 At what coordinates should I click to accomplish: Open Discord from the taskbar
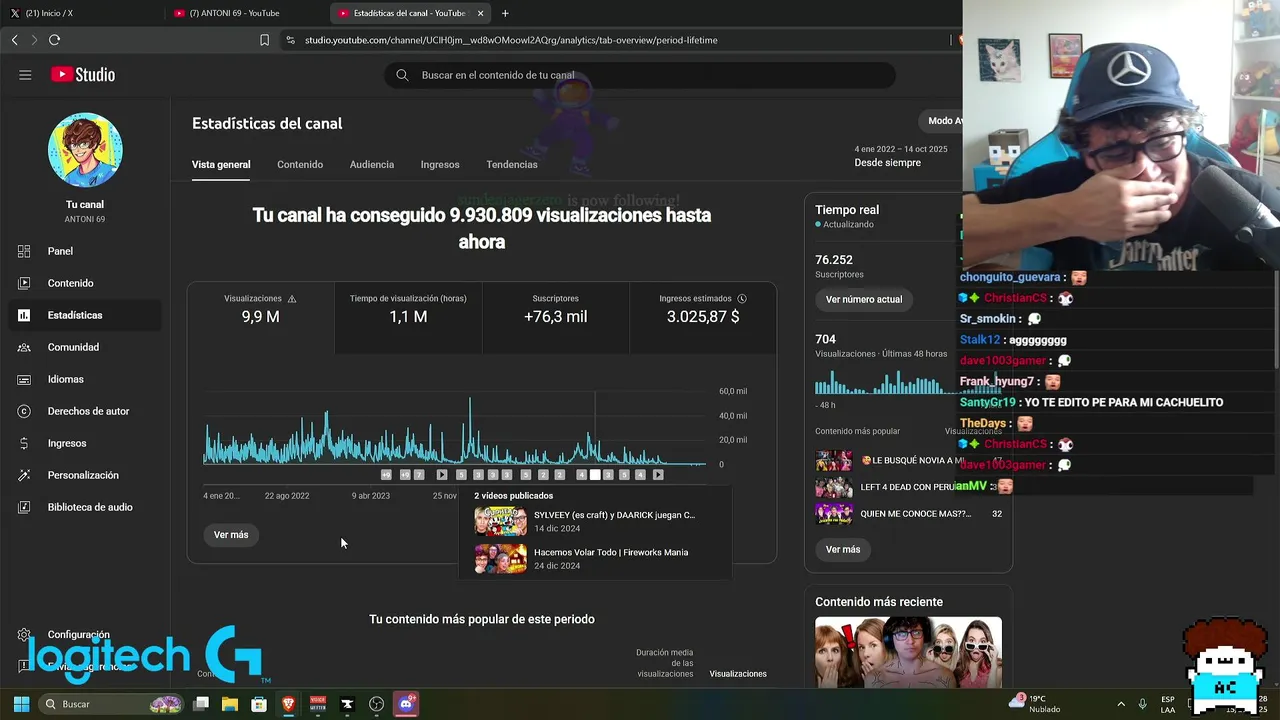tap(406, 704)
